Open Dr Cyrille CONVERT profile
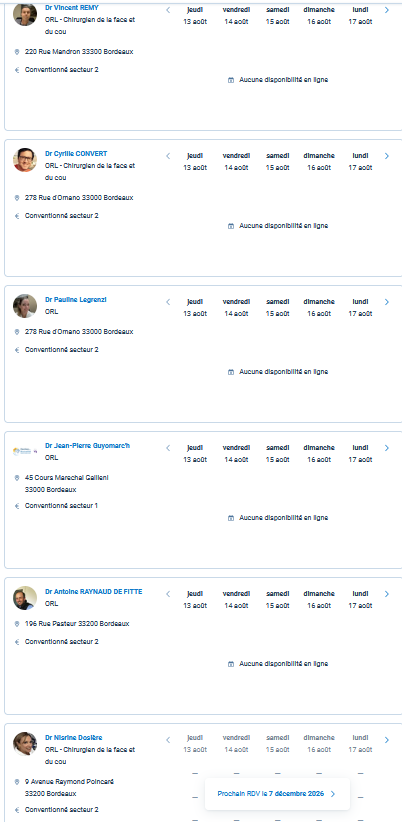The image size is (402, 822). (76, 154)
